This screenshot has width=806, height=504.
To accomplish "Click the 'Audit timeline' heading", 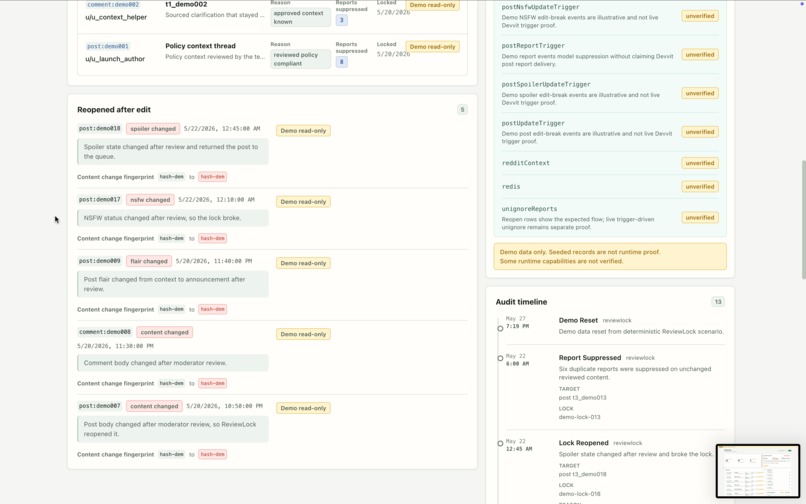I will (x=521, y=302).
